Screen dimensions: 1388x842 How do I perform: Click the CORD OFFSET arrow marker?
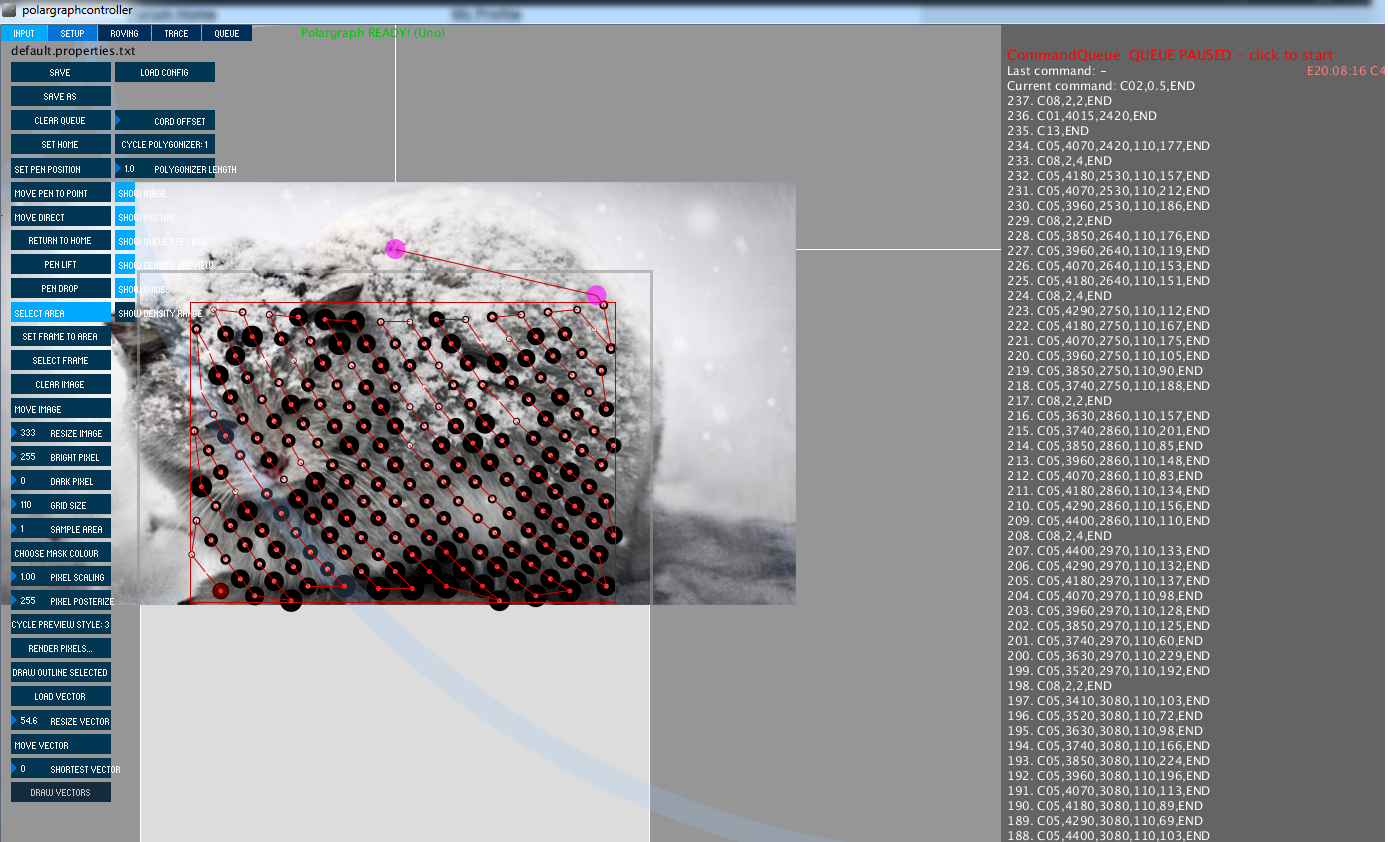(x=118, y=120)
